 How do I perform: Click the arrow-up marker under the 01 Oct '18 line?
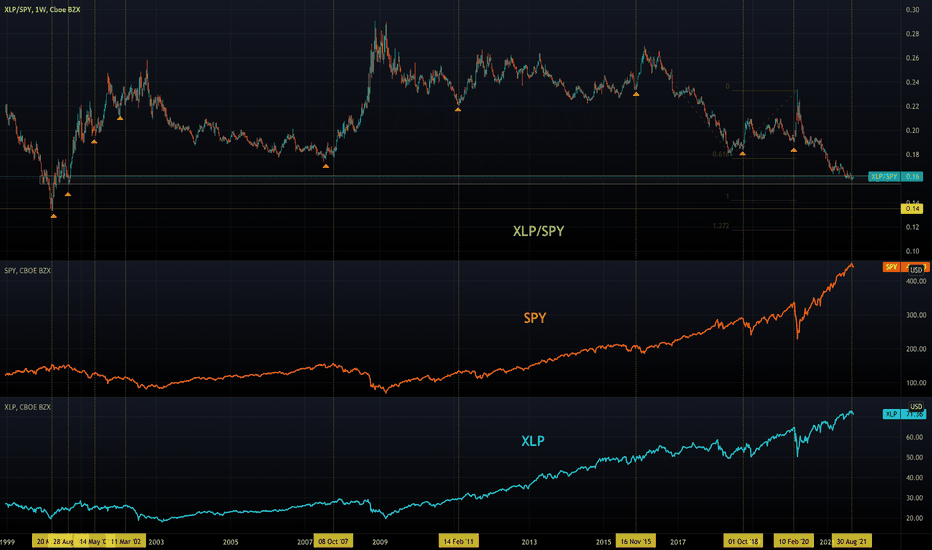coord(742,153)
